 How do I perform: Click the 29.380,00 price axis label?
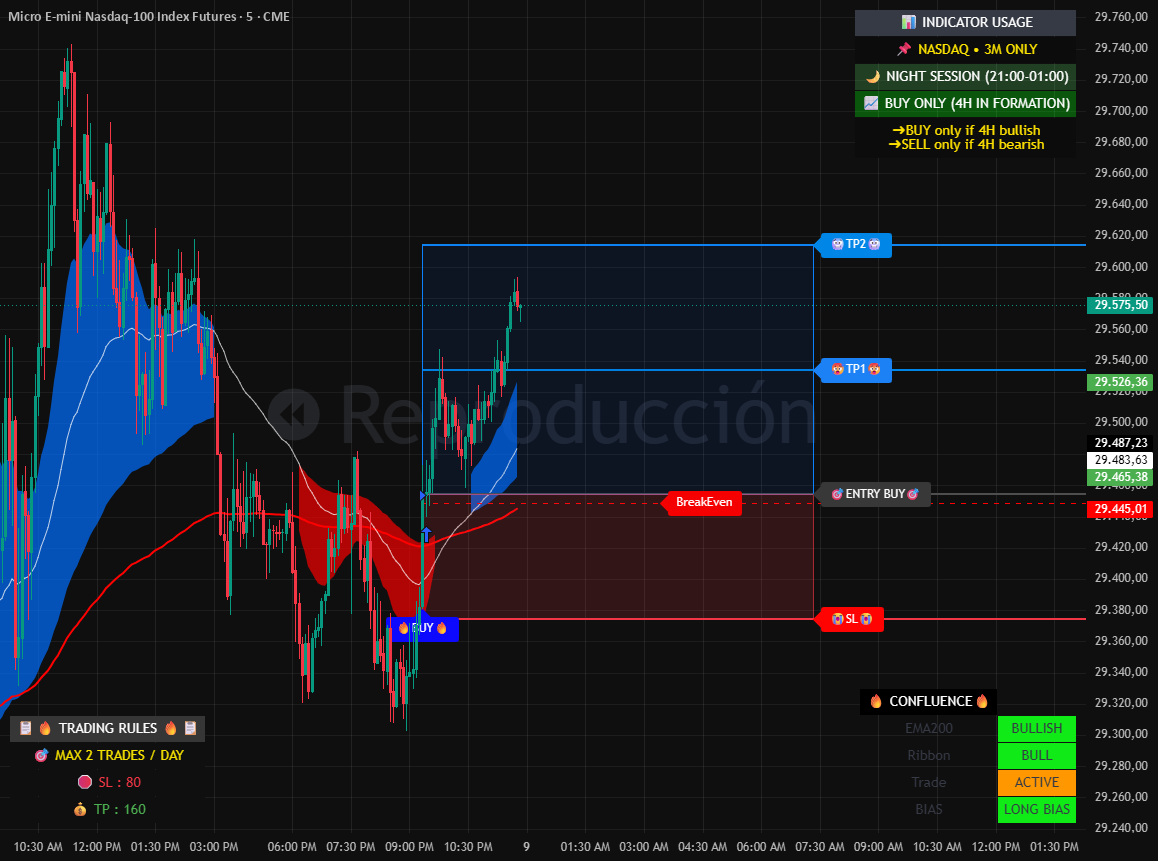[x=1121, y=609]
